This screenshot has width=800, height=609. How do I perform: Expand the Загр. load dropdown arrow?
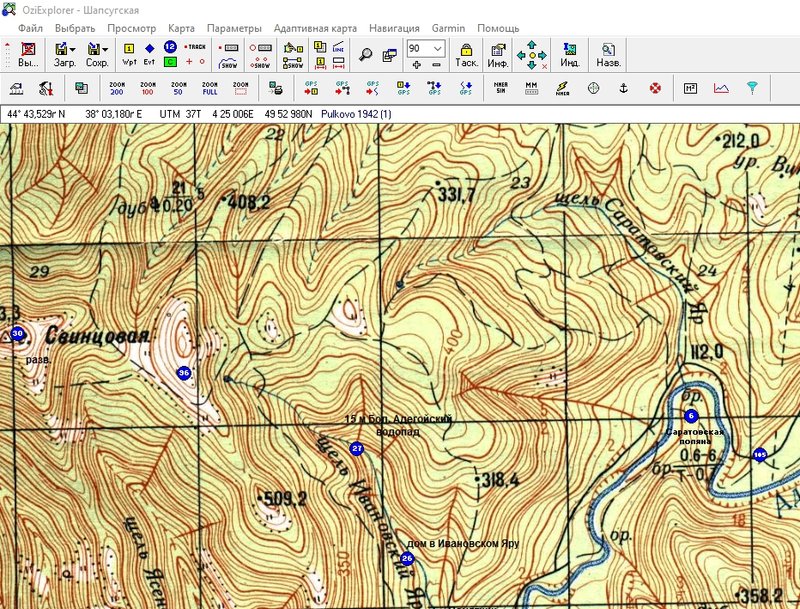[73, 49]
